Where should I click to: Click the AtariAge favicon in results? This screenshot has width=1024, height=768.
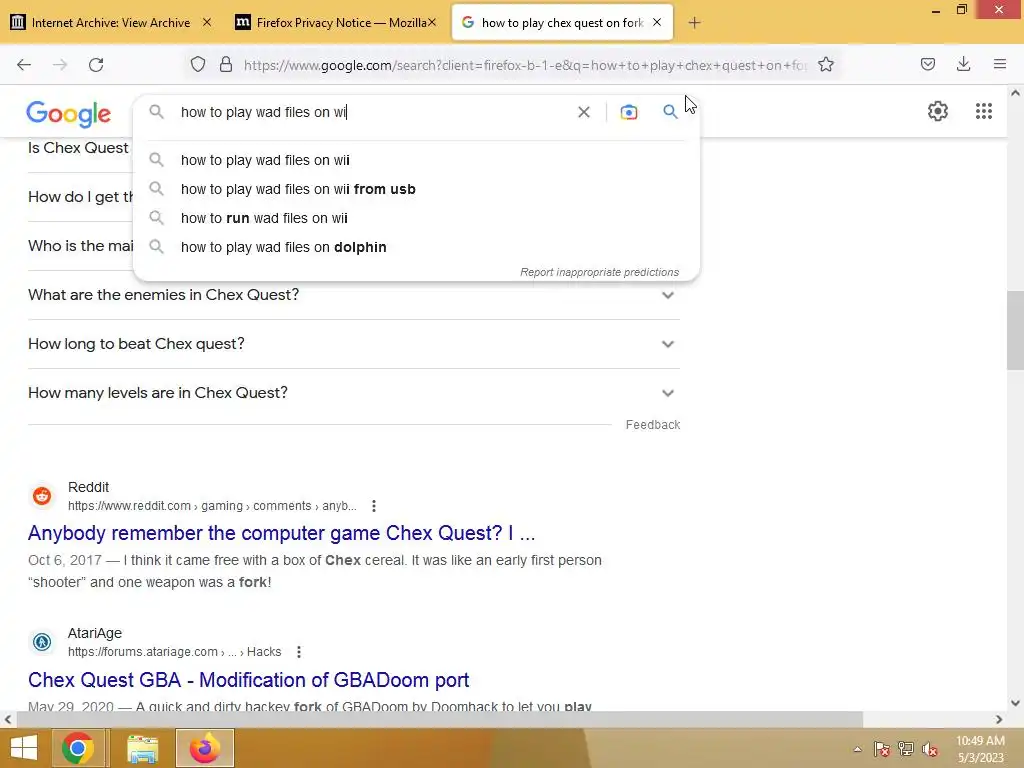(x=42, y=642)
